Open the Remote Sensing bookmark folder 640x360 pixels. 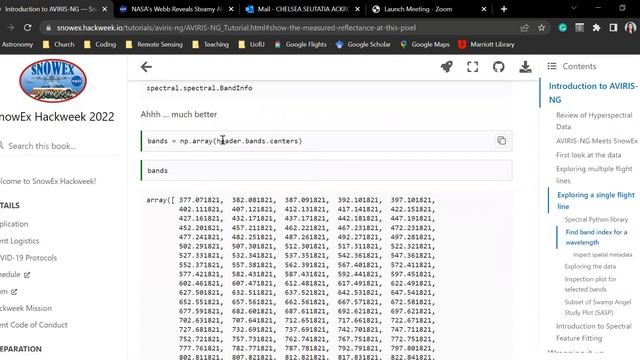(154, 44)
